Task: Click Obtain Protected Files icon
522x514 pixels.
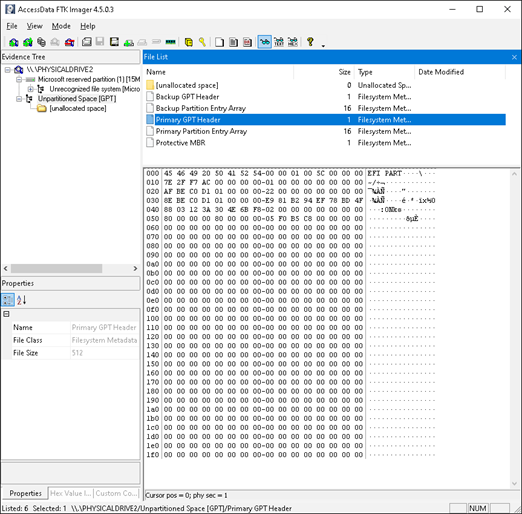Action: [189, 42]
